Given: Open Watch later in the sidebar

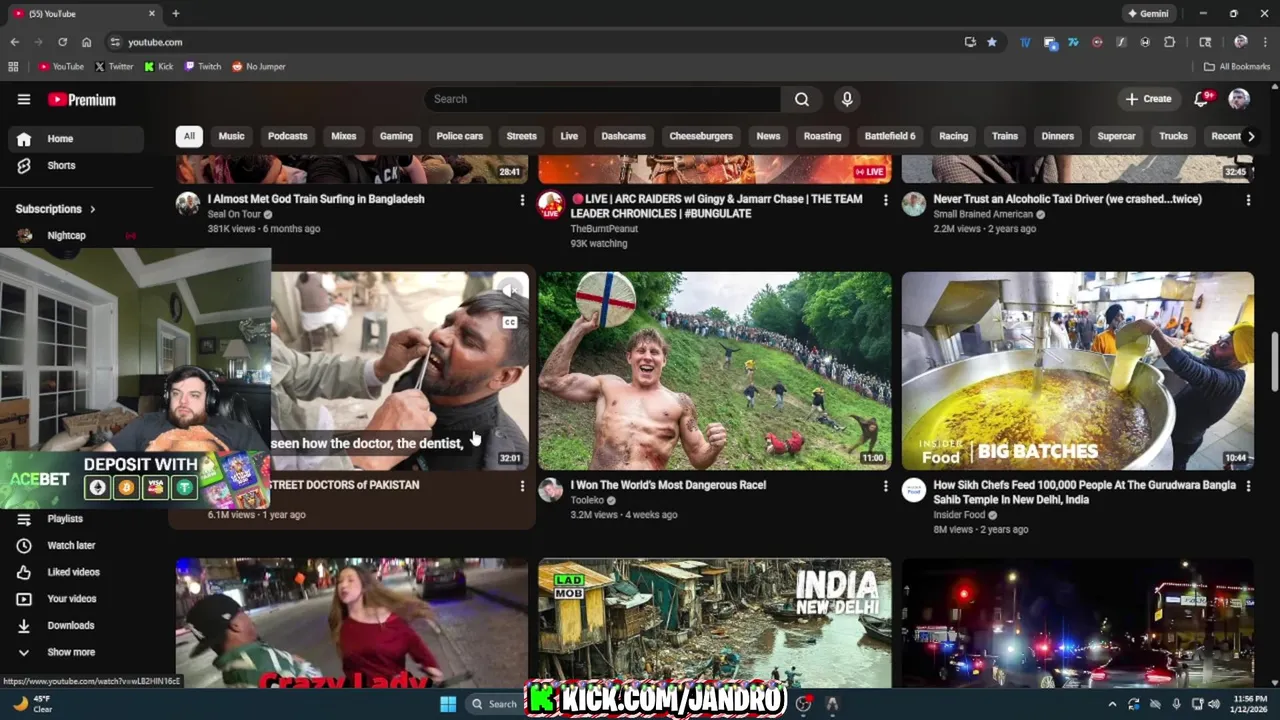Looking at the screenshot, I should 74,545.
